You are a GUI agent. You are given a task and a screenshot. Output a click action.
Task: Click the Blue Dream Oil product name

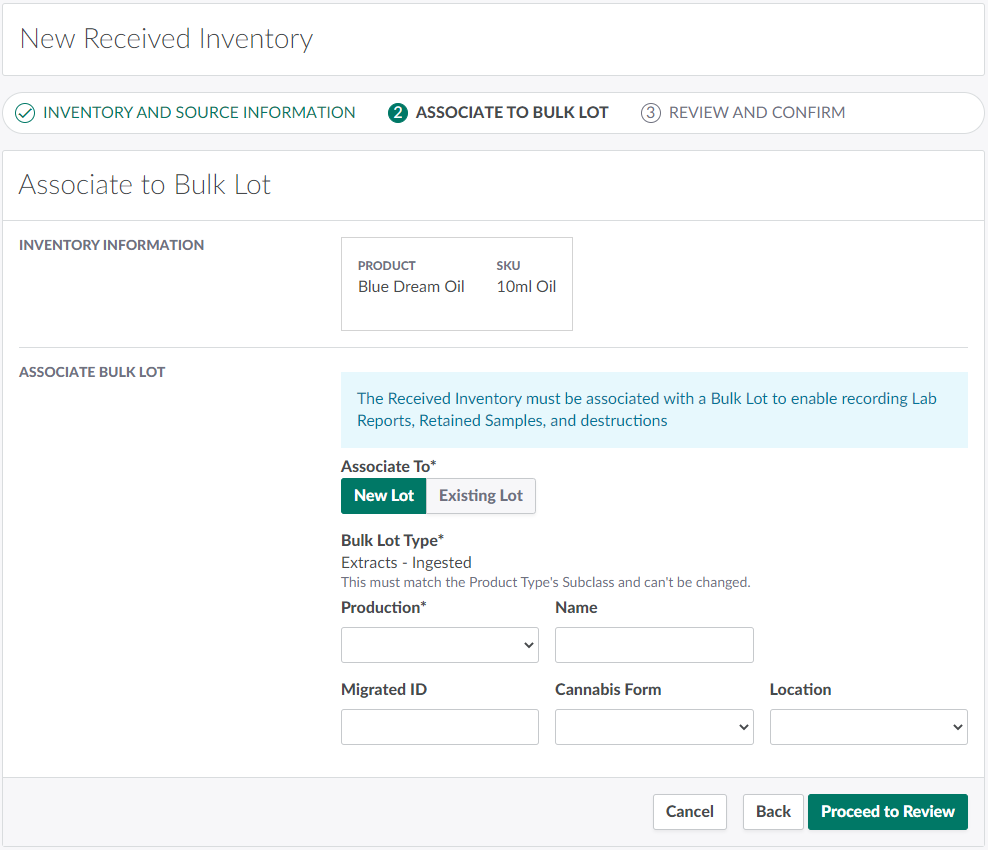point(411,287)
